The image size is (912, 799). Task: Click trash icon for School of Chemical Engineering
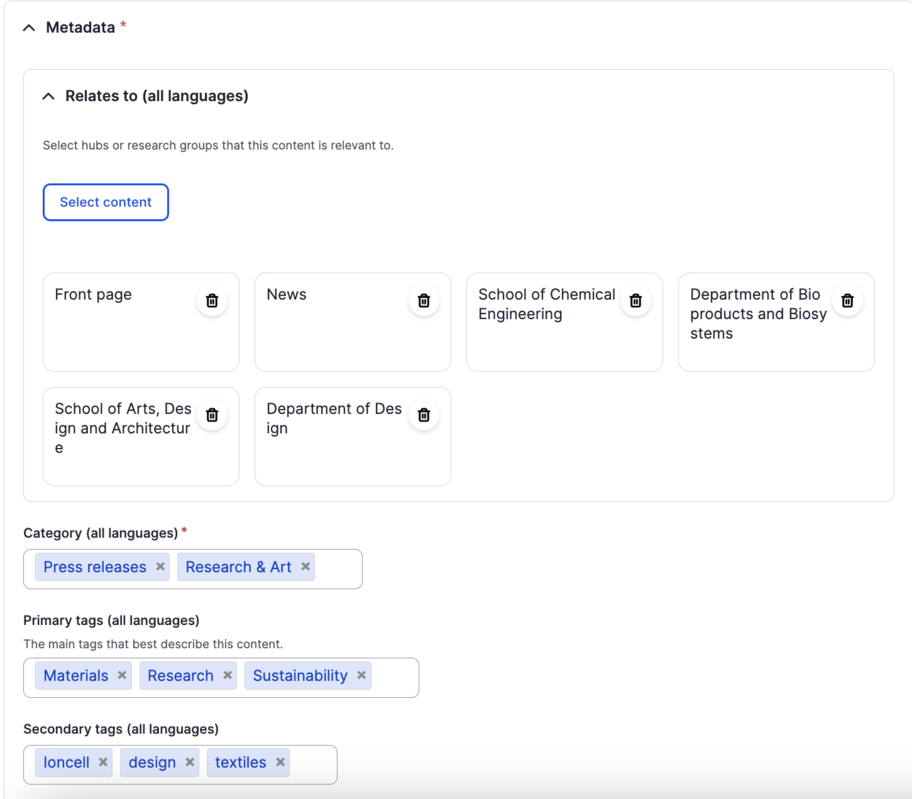636,300
